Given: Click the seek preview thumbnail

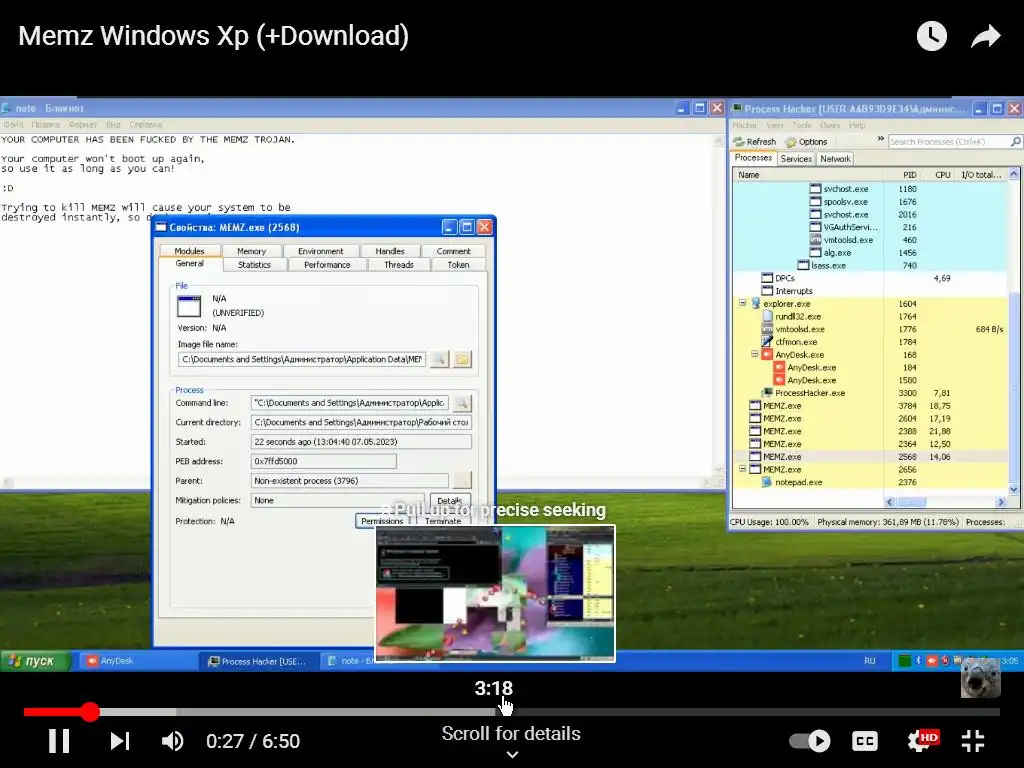Looking at the screenshot, I should pyautogui.click(x=495, y=594).
